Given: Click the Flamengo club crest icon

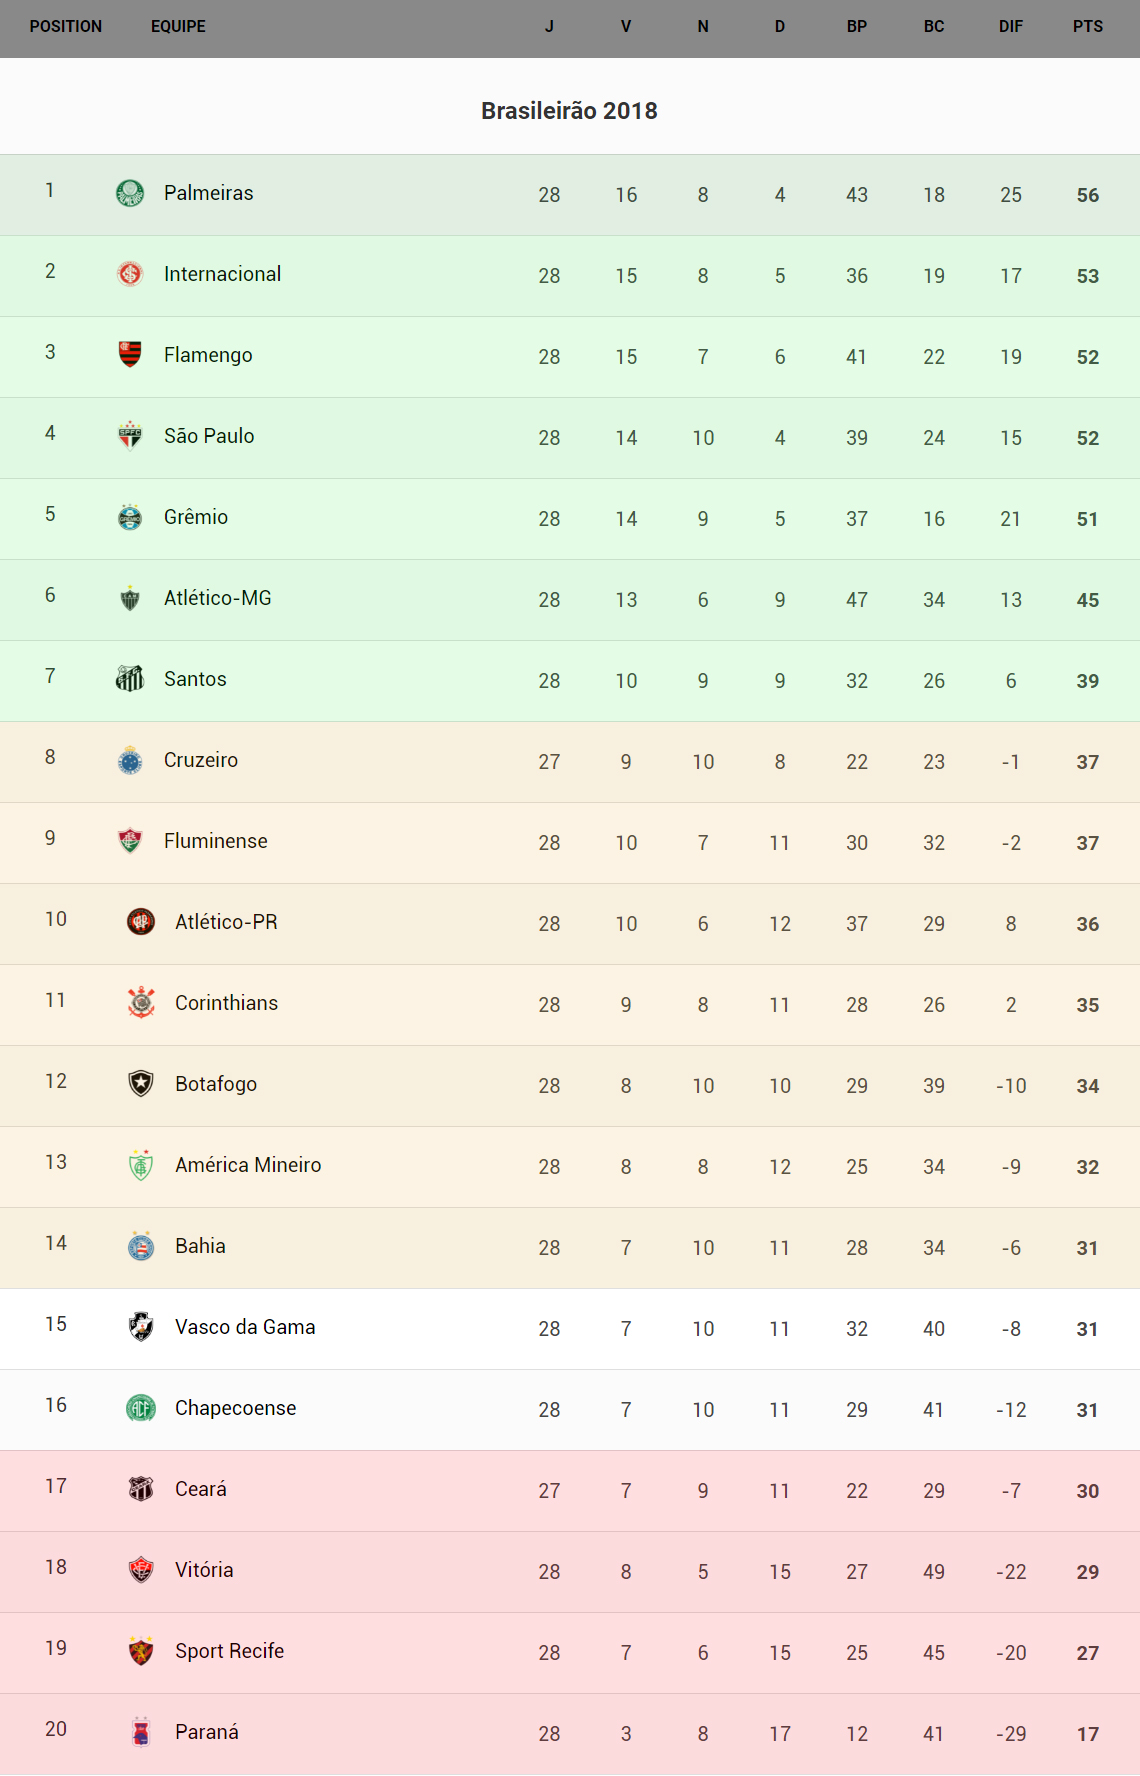Looking at the screenshot, I should 130,355.
